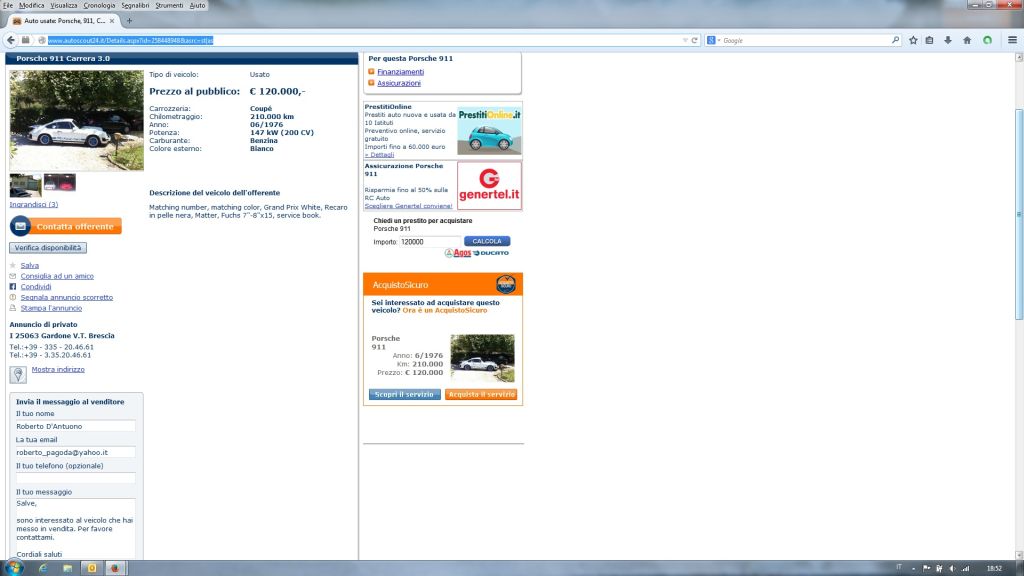The width and height of the screenshot is (1024, 576).
Task: Open the Strumenti menu
Action: (x=169, y=5)
